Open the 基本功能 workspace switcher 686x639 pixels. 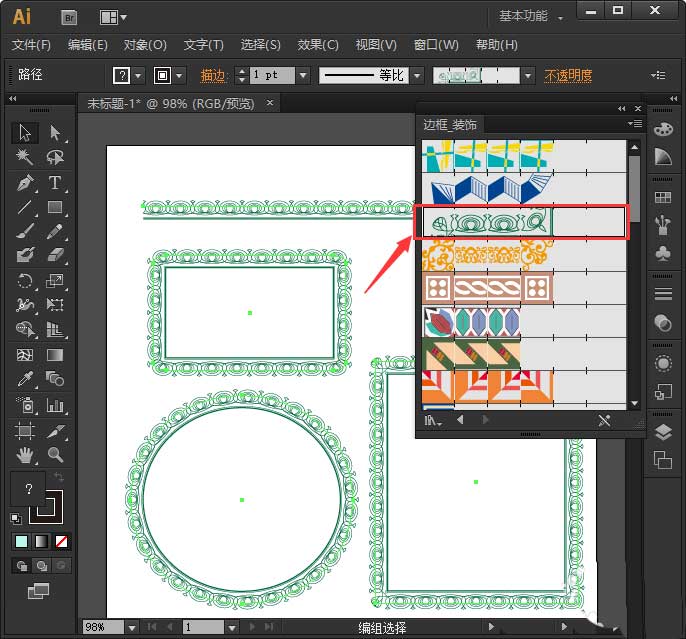pos(530,16)
